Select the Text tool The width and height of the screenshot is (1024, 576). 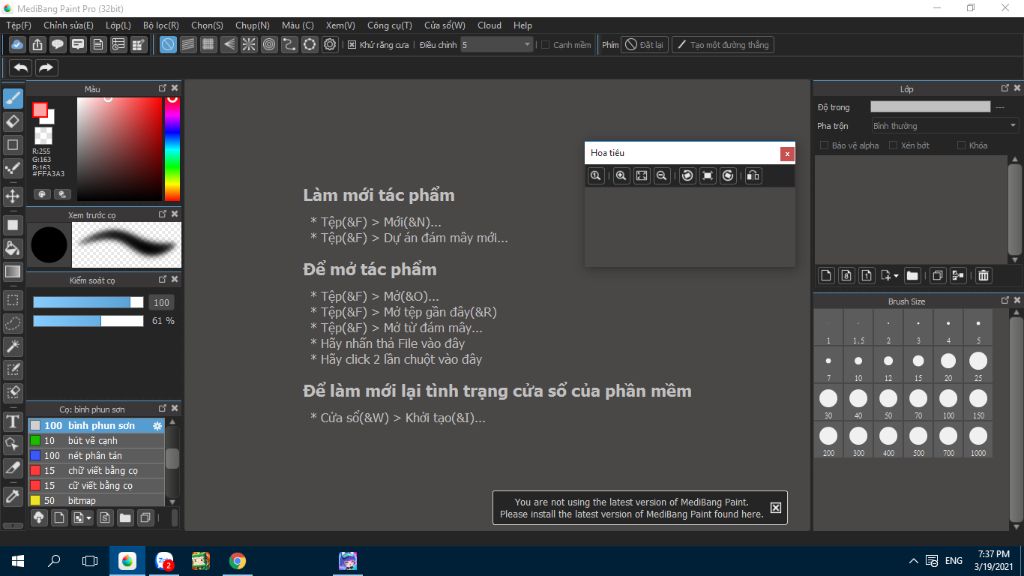point(12,421)
